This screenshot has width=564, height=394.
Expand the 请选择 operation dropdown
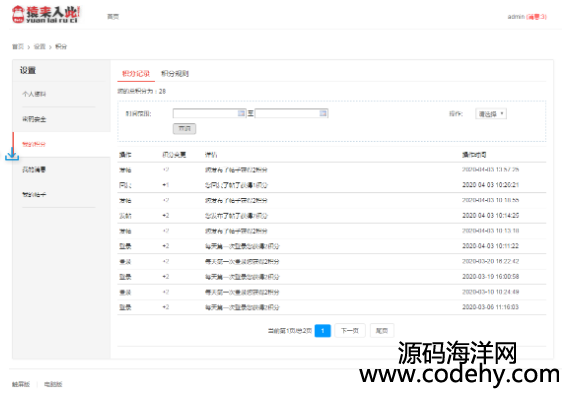[491, 114]
